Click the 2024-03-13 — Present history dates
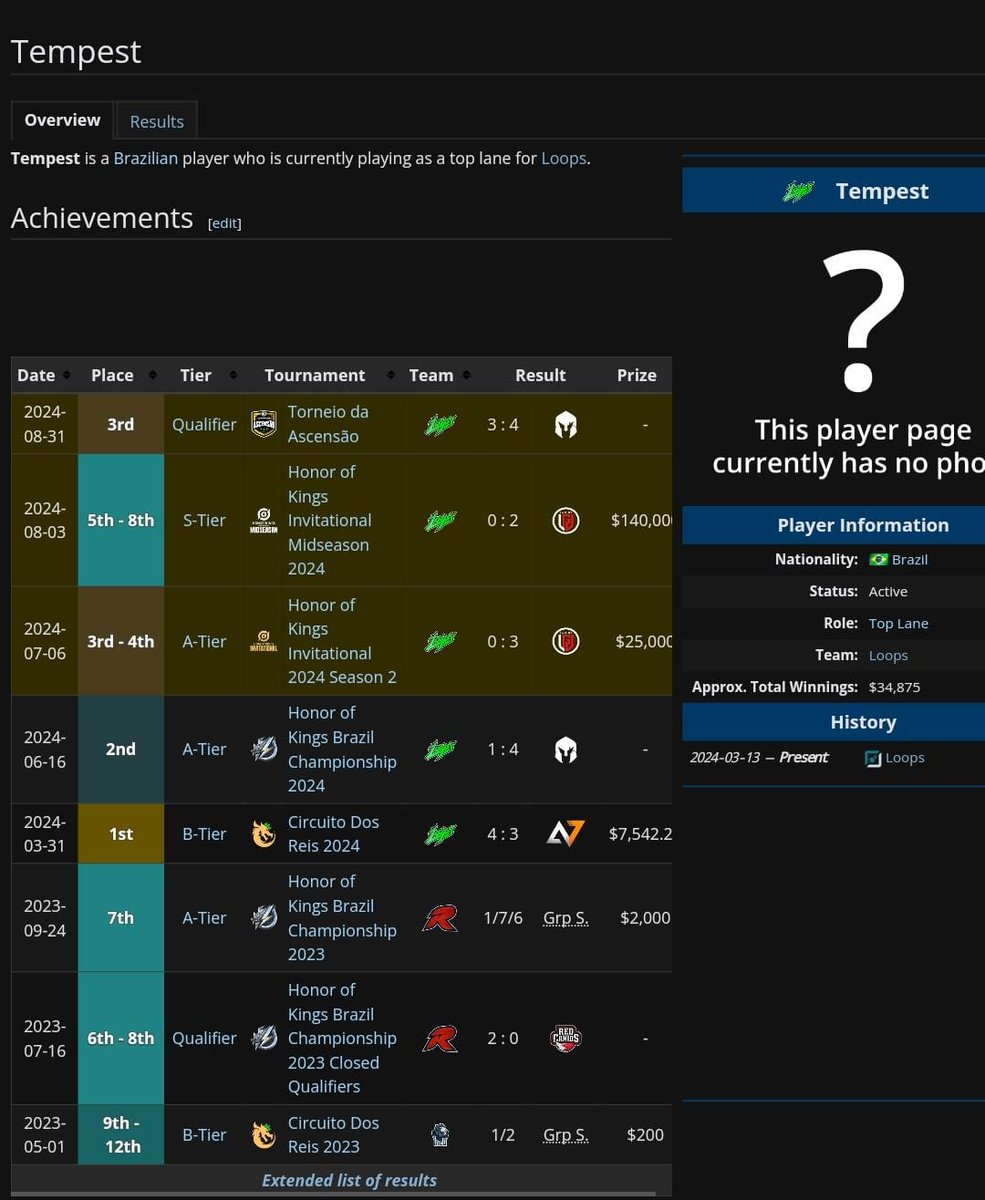 759,757
